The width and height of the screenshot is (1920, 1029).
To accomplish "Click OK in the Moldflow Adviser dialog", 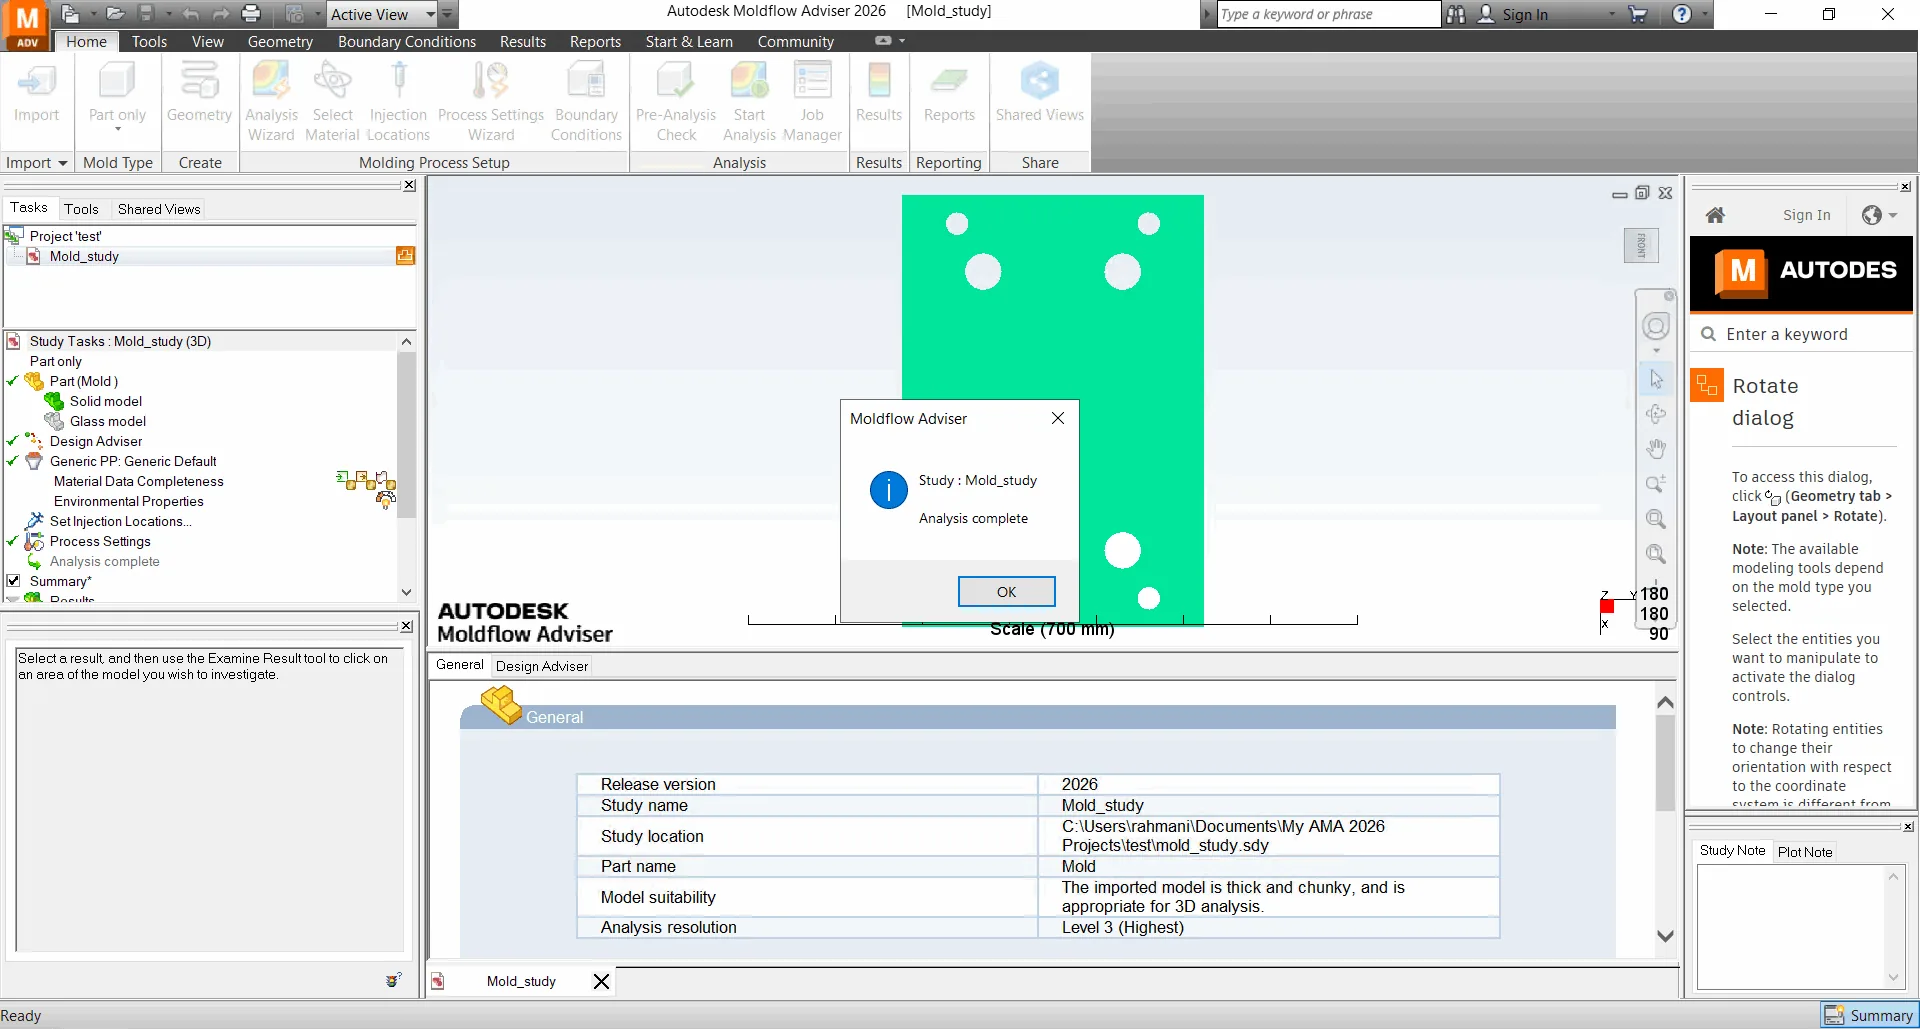I will (x=1006, y=591).
